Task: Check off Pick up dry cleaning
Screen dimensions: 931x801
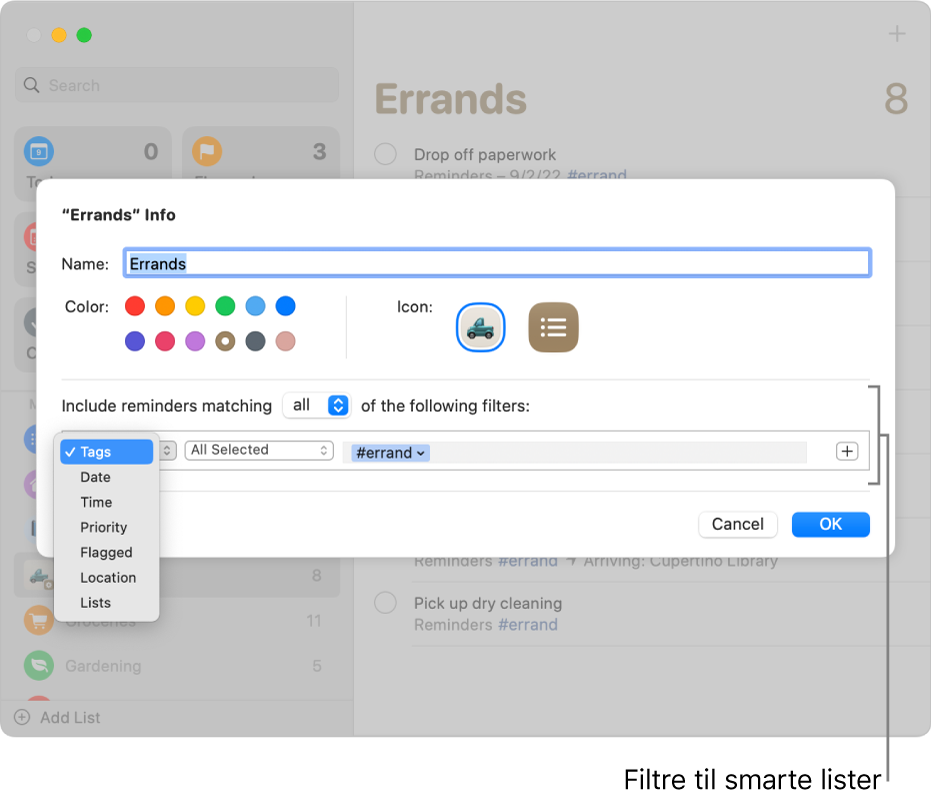Action: coord(385,603)
